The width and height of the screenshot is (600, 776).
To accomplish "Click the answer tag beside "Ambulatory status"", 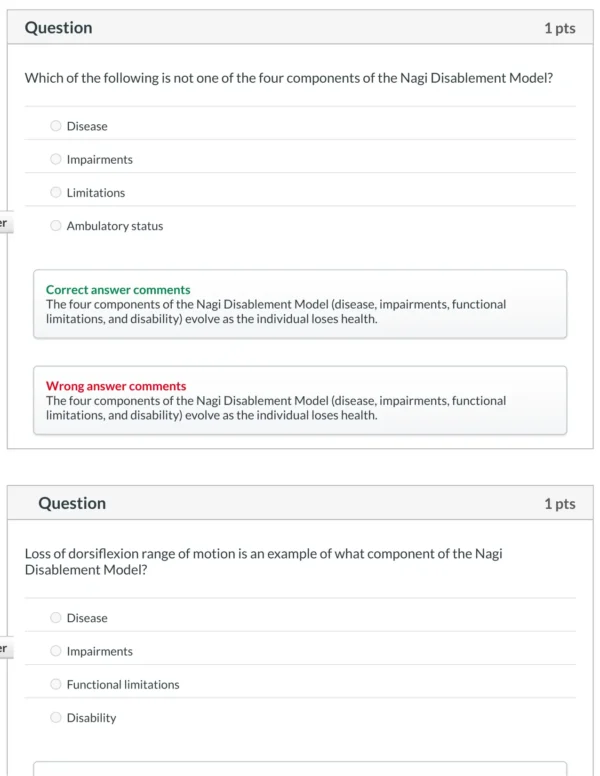I will [x=5, y=224].
